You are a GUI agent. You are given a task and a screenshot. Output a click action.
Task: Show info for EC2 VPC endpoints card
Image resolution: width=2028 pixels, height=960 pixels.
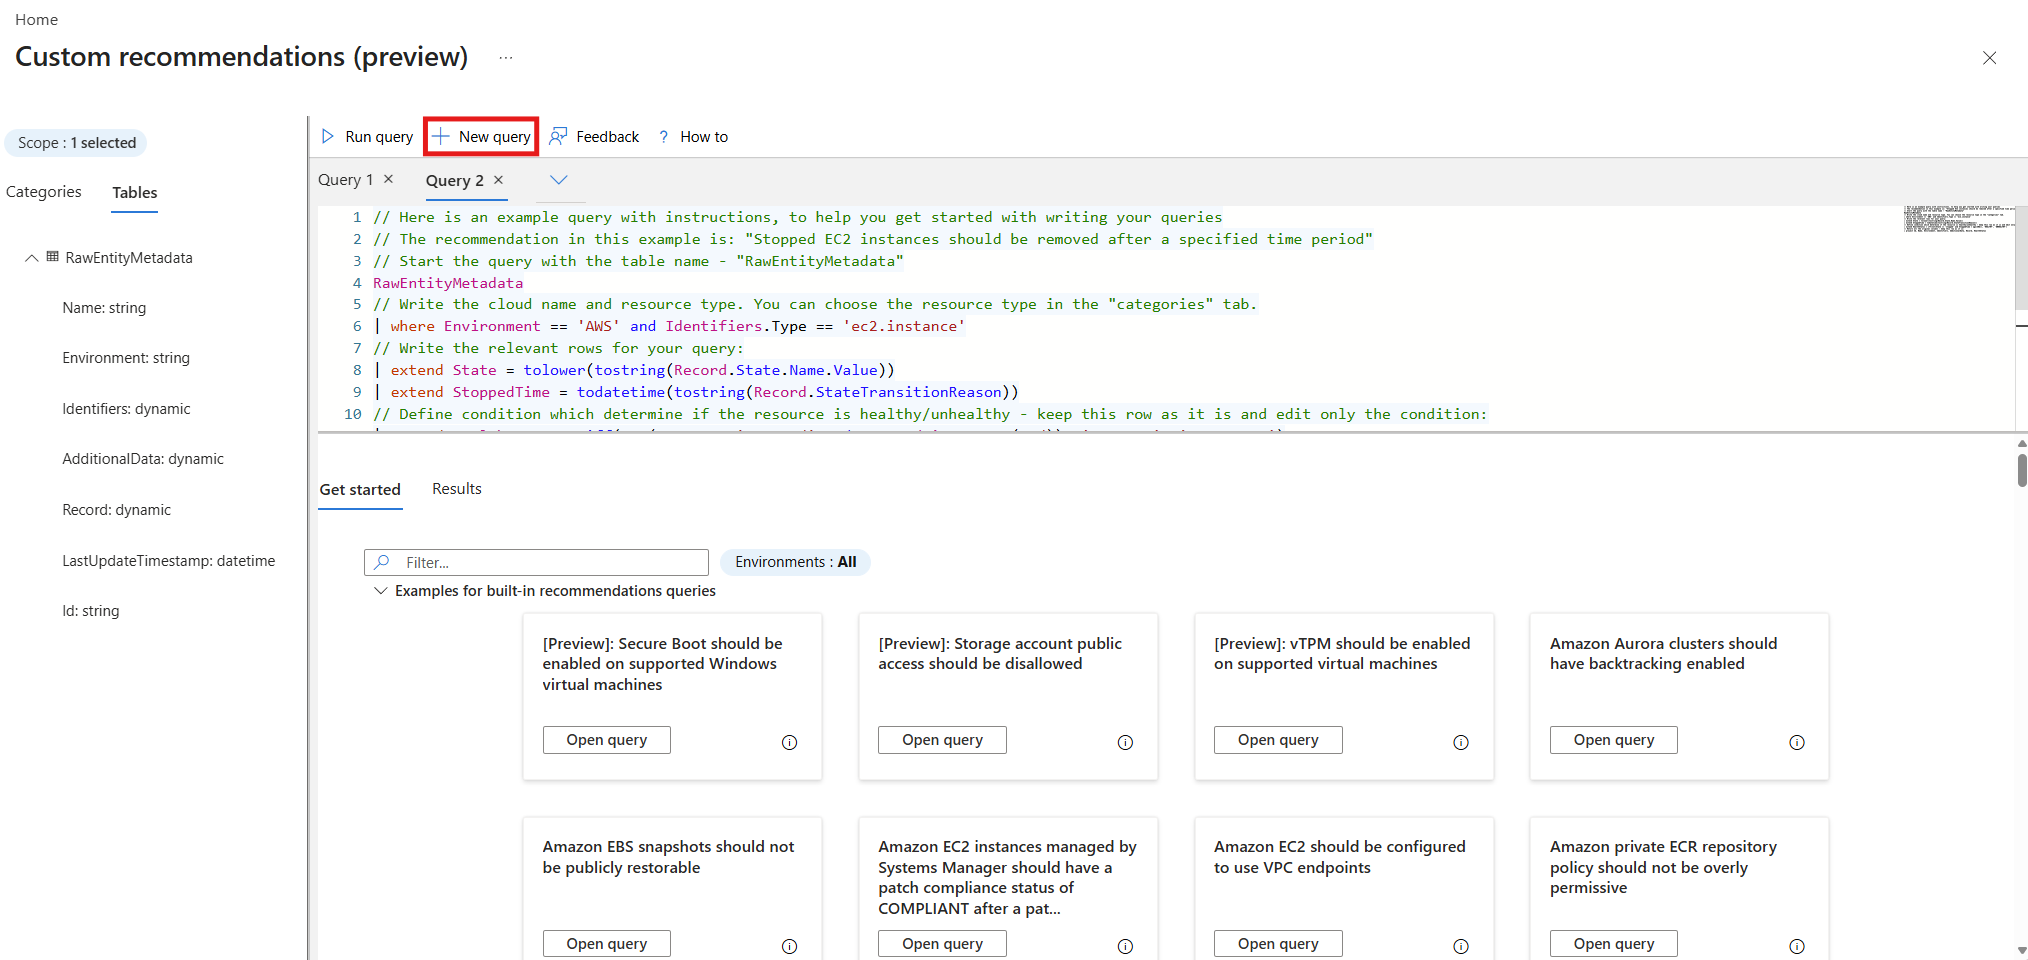tap(1461, 946)
